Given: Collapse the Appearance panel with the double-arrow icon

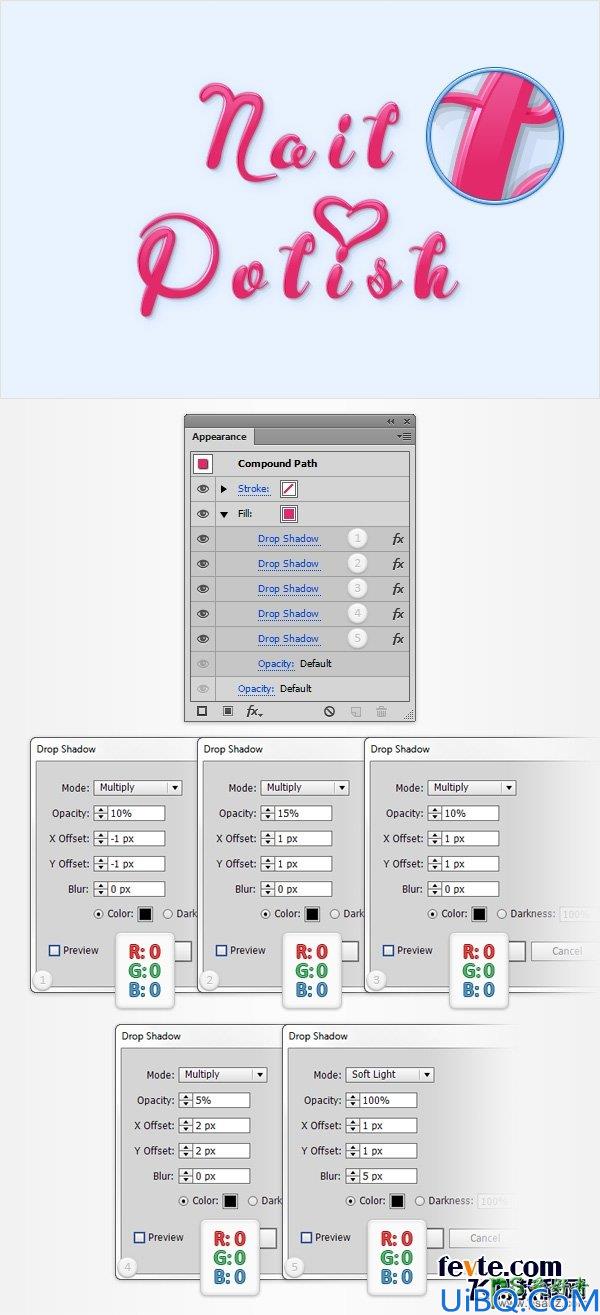Looking at the screenshot, I should [x=391, y=421].
